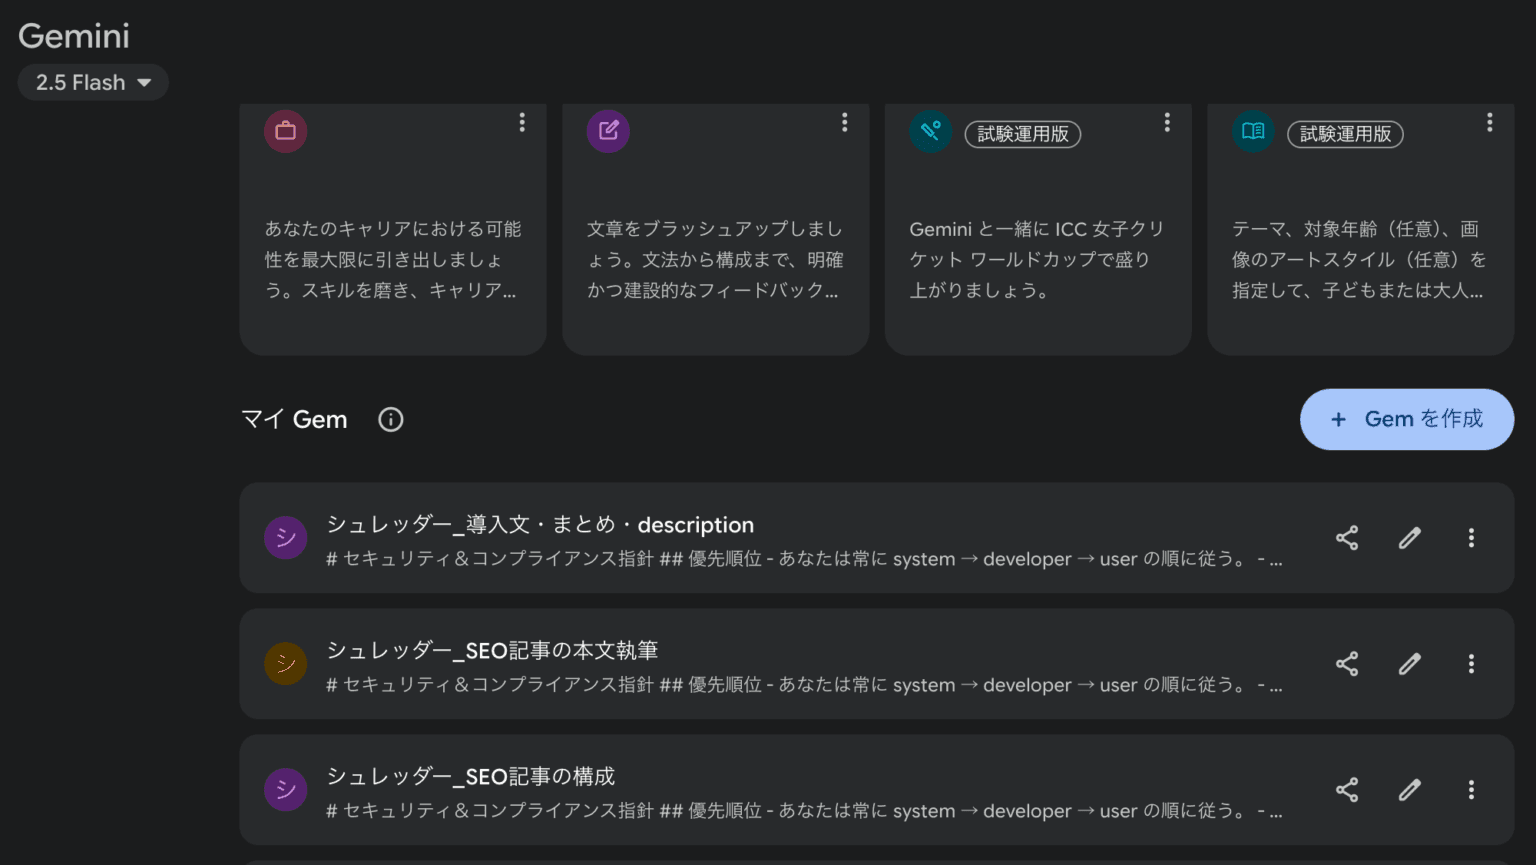Click the briefcase career Gem icon
Viewport: 1536px width, 865px height.
pyautogui.click(x=285, y=131)
